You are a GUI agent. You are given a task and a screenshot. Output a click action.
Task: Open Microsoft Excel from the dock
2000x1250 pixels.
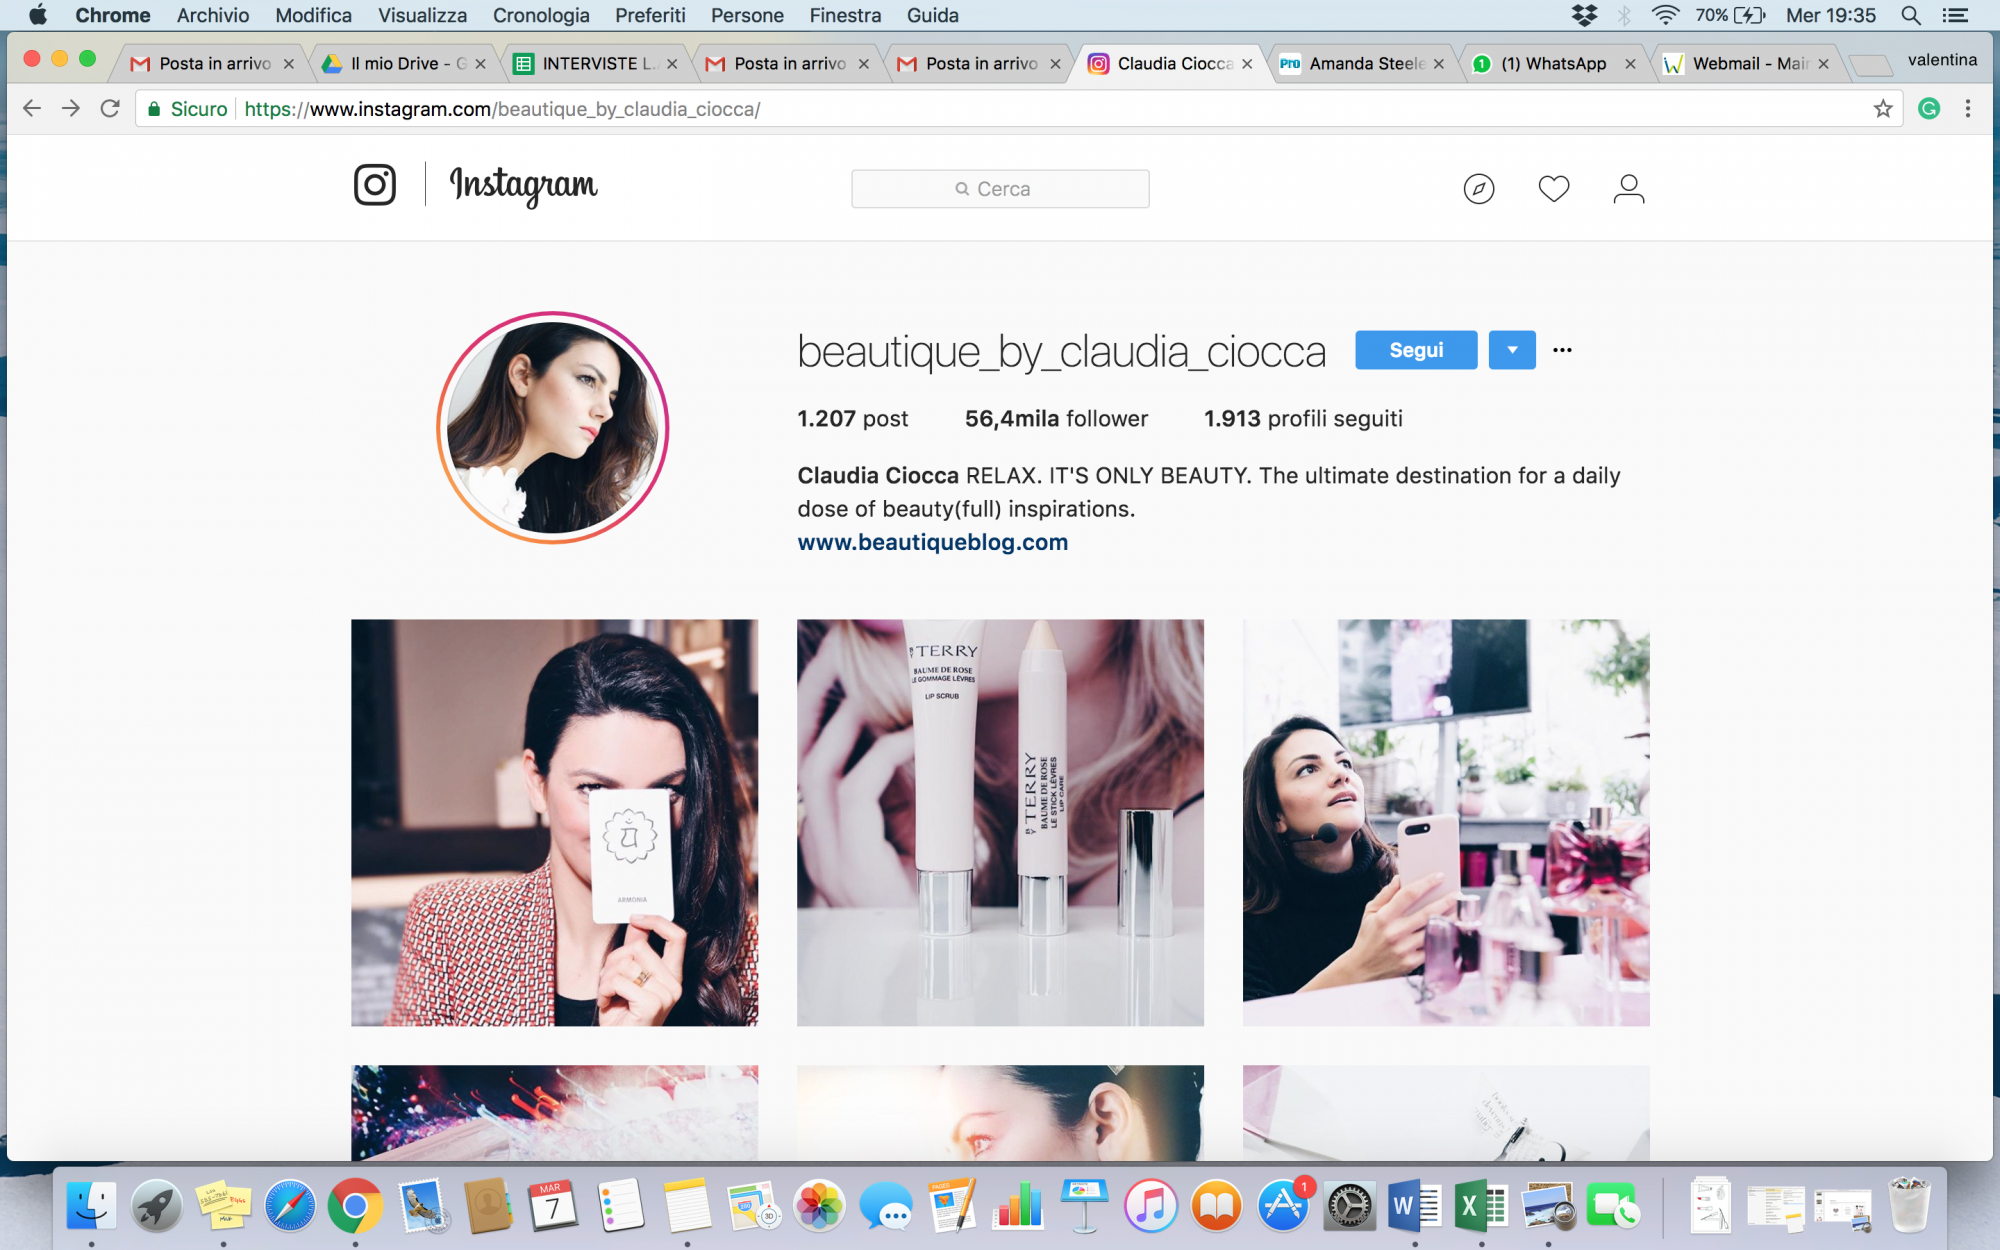1481,1206
